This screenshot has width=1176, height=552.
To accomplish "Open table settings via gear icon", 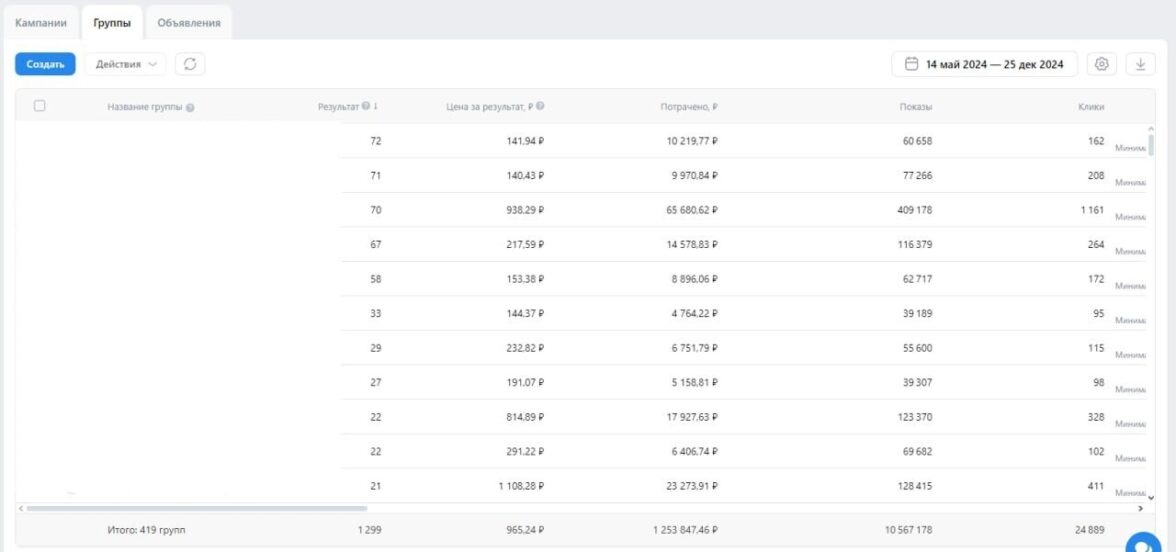I will 1102,64.
